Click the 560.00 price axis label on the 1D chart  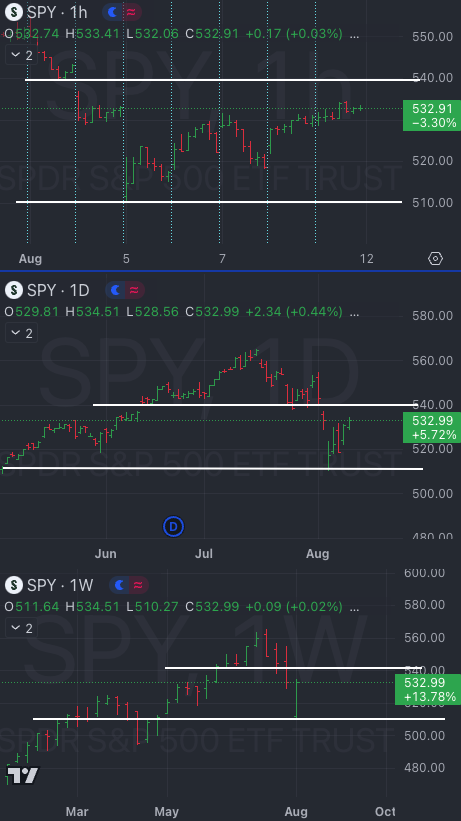click(x=433, y=360)
